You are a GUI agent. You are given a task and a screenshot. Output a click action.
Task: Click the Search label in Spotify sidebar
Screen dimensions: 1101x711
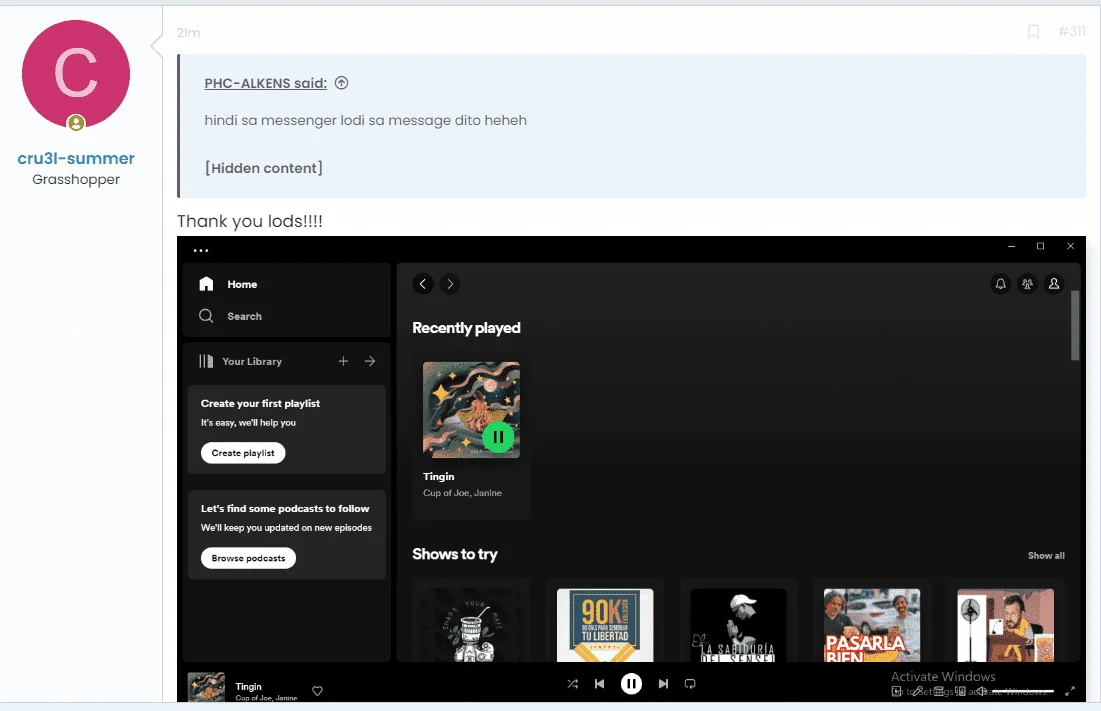244,317
